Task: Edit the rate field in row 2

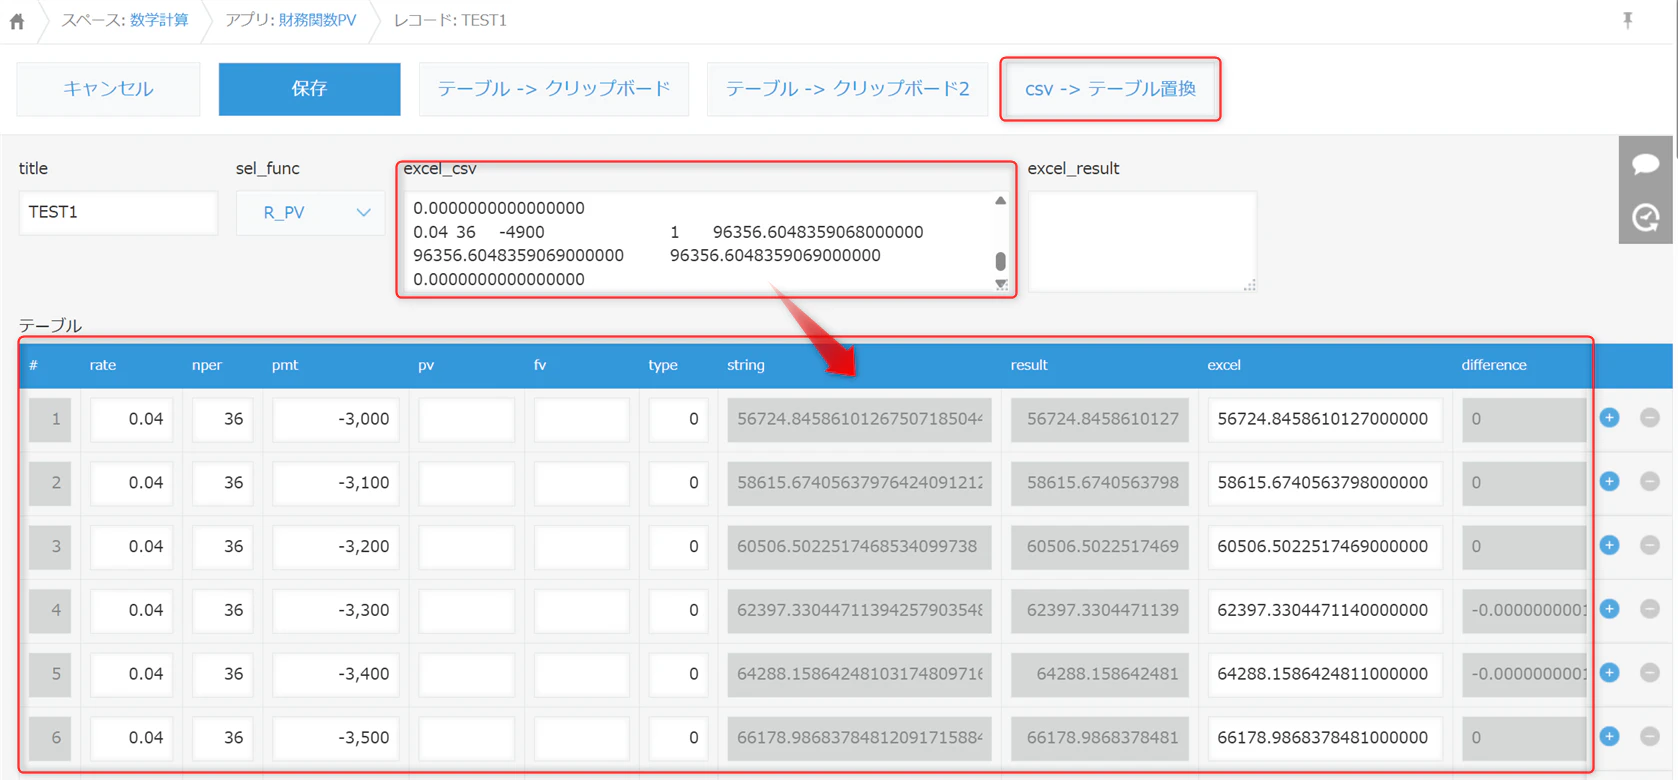Action: click(131, 483)
